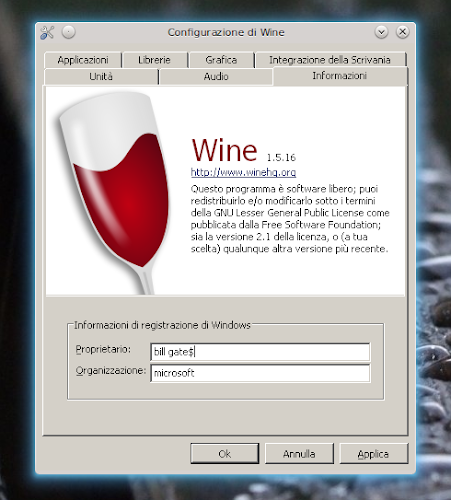Focus the Organizzazione input field
The height and width of the screenshot is (500, 451).
[x=260, y=373]
